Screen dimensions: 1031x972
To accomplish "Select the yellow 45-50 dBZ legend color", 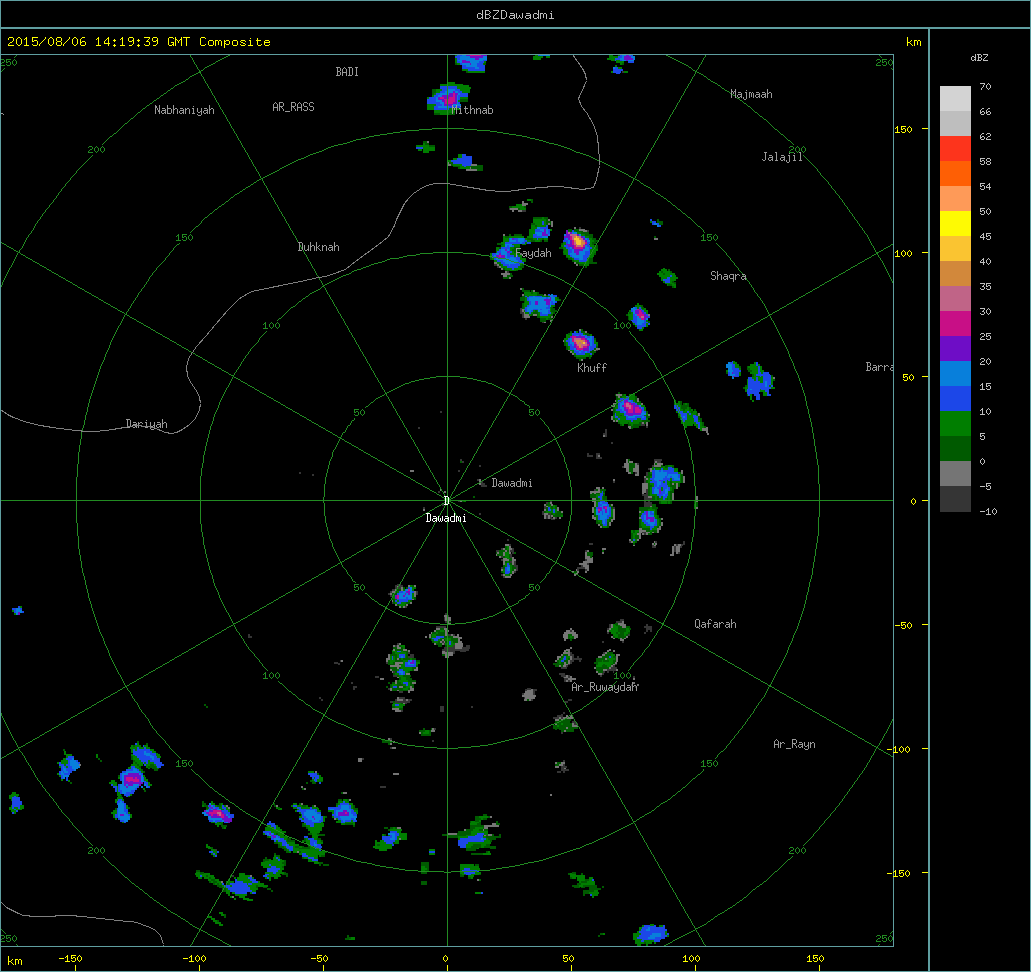I will tap(955, 223).
